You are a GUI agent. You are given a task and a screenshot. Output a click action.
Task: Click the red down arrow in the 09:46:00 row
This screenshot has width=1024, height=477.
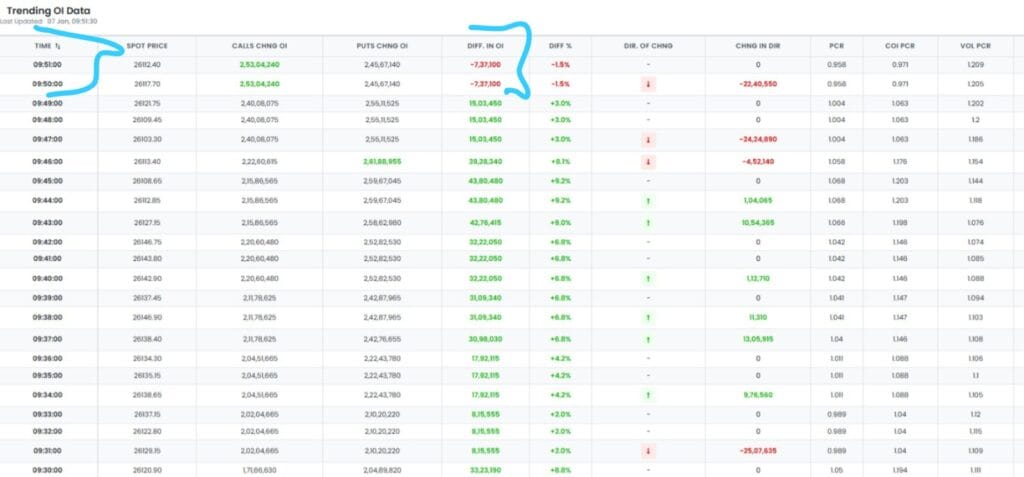pos(648,162)
